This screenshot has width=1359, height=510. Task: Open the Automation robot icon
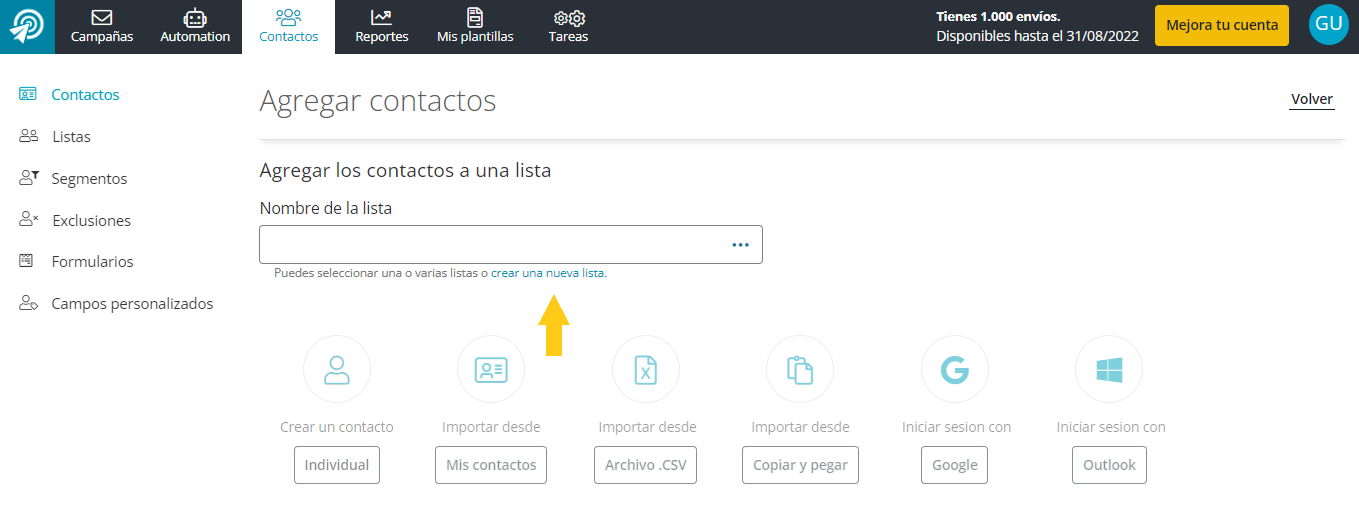tap(195, 17)
